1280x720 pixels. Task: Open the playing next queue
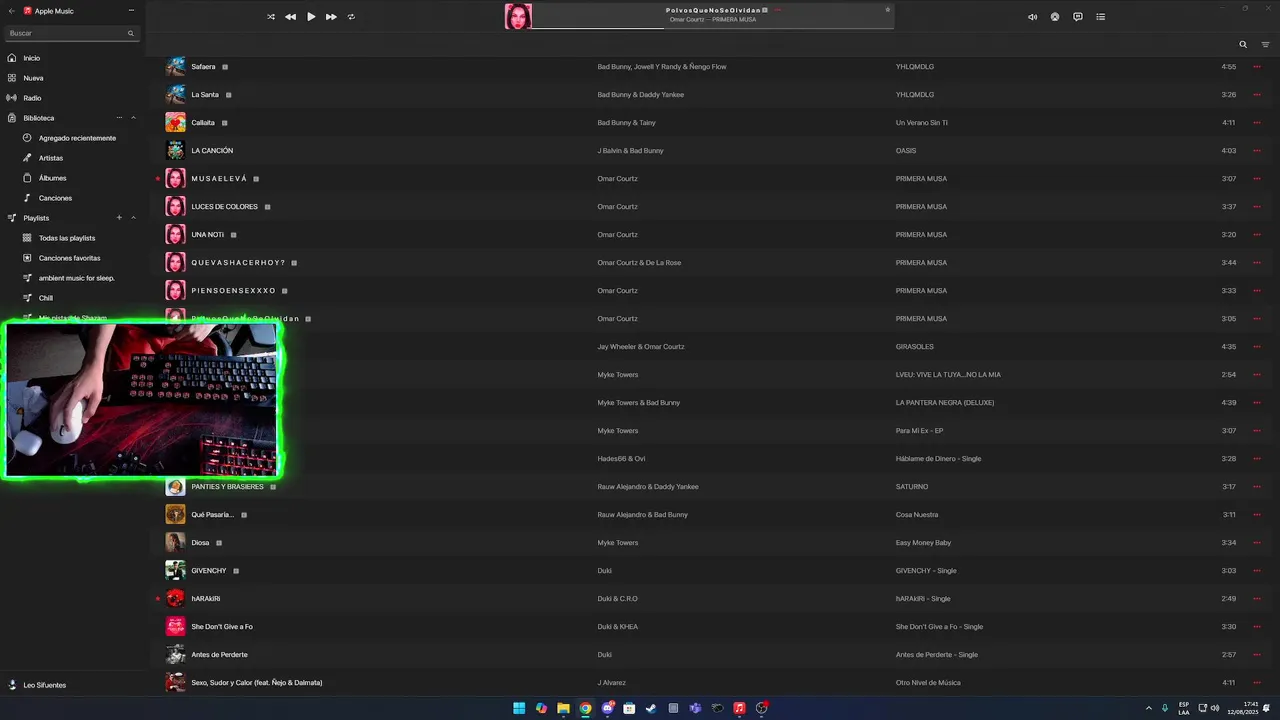coord(1101,17)
